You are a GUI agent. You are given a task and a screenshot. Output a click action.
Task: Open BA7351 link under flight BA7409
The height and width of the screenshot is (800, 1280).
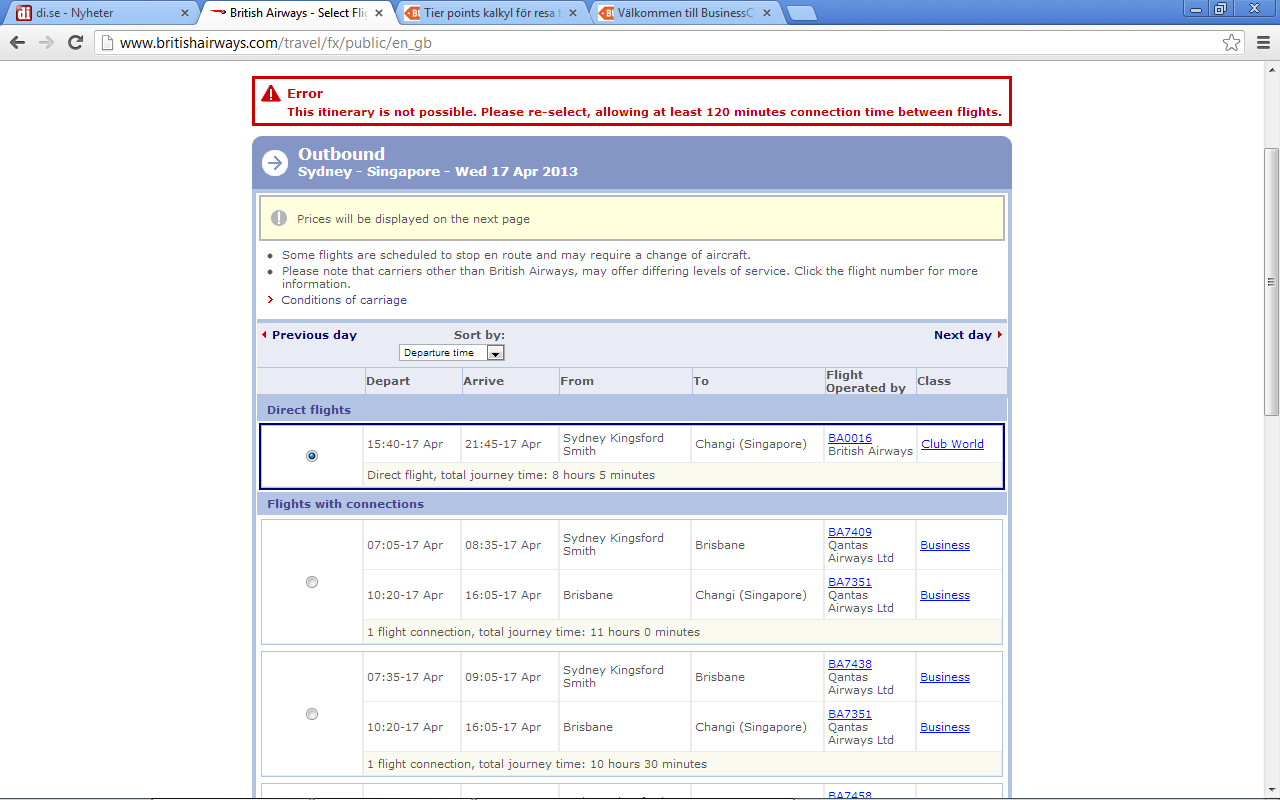pos(850,582)
